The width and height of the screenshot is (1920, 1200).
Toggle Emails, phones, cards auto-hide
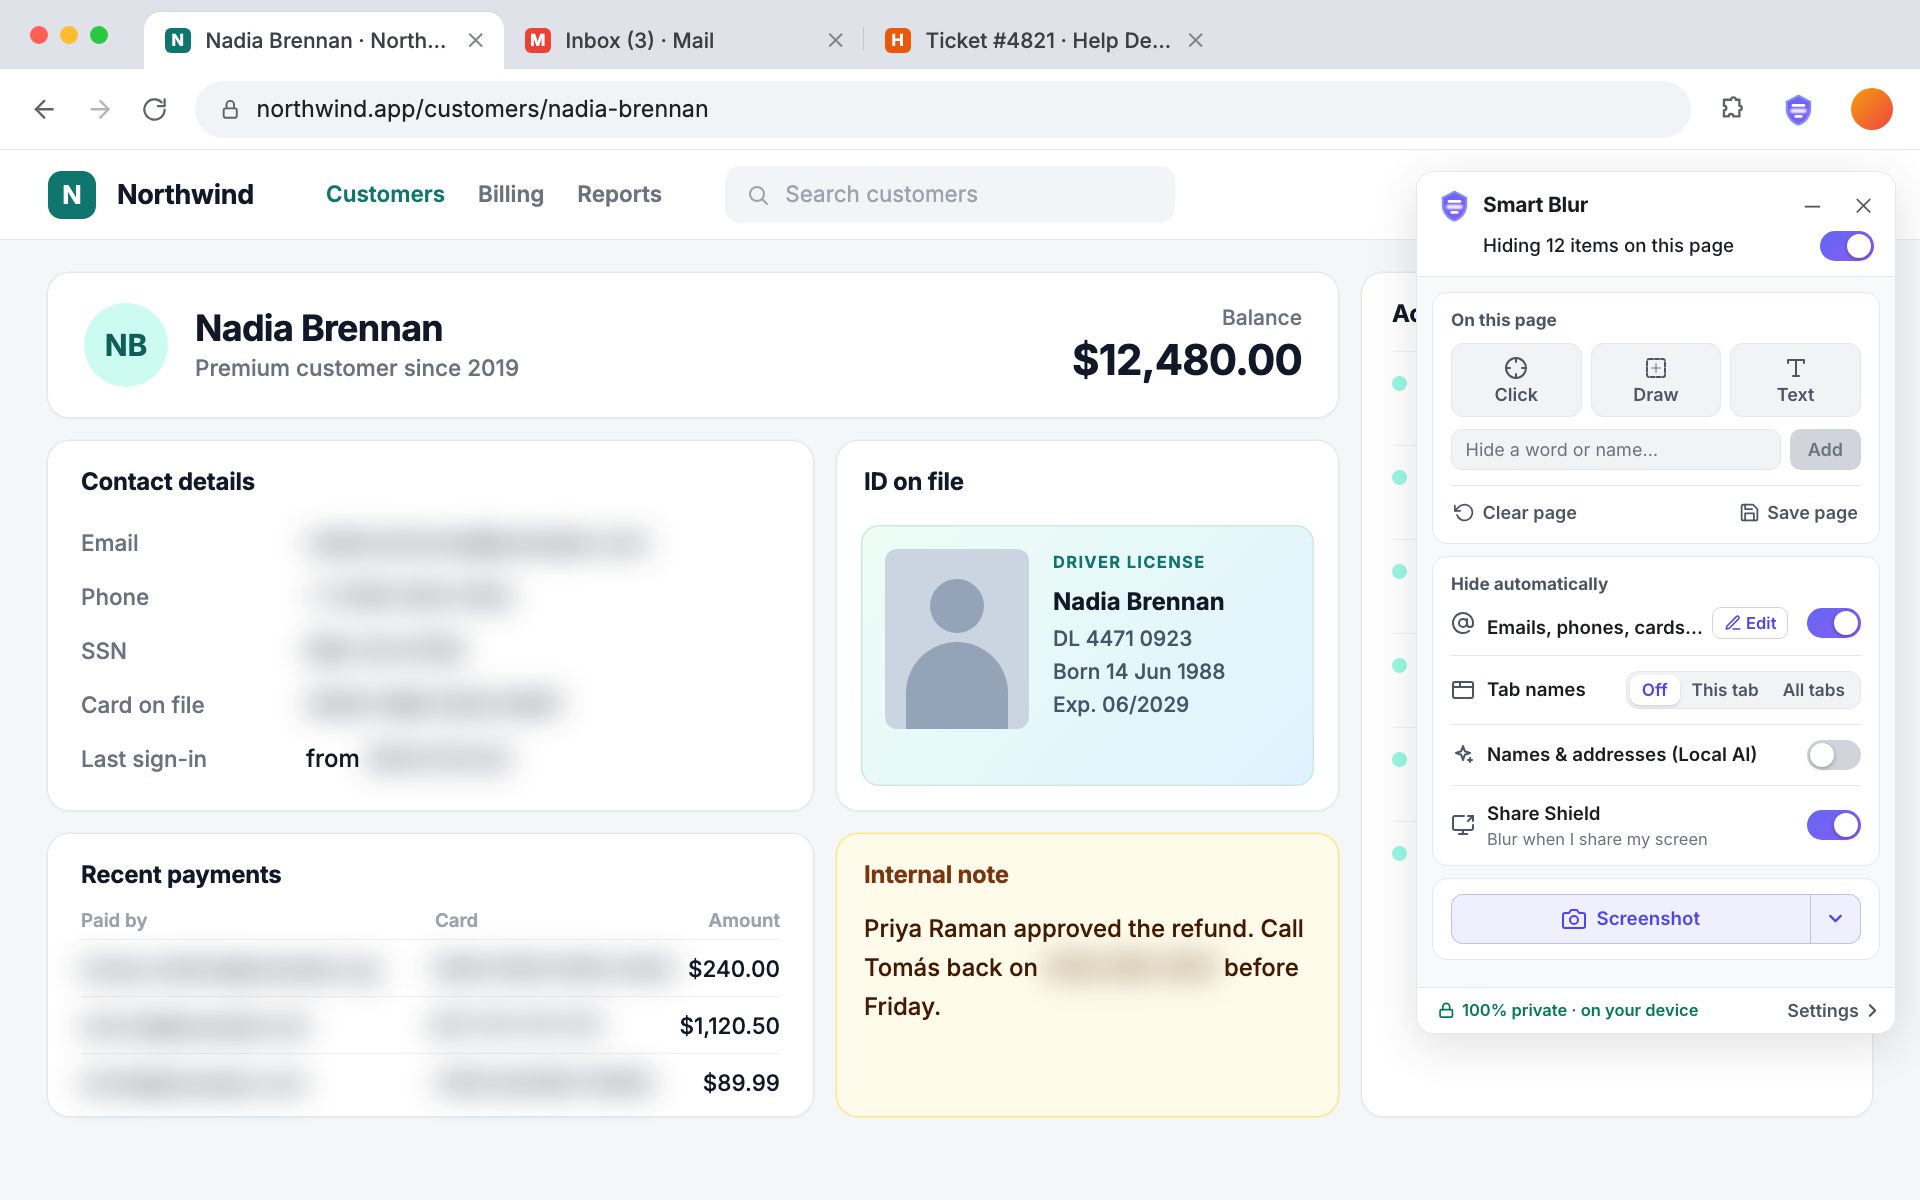tap(1833, 623)
